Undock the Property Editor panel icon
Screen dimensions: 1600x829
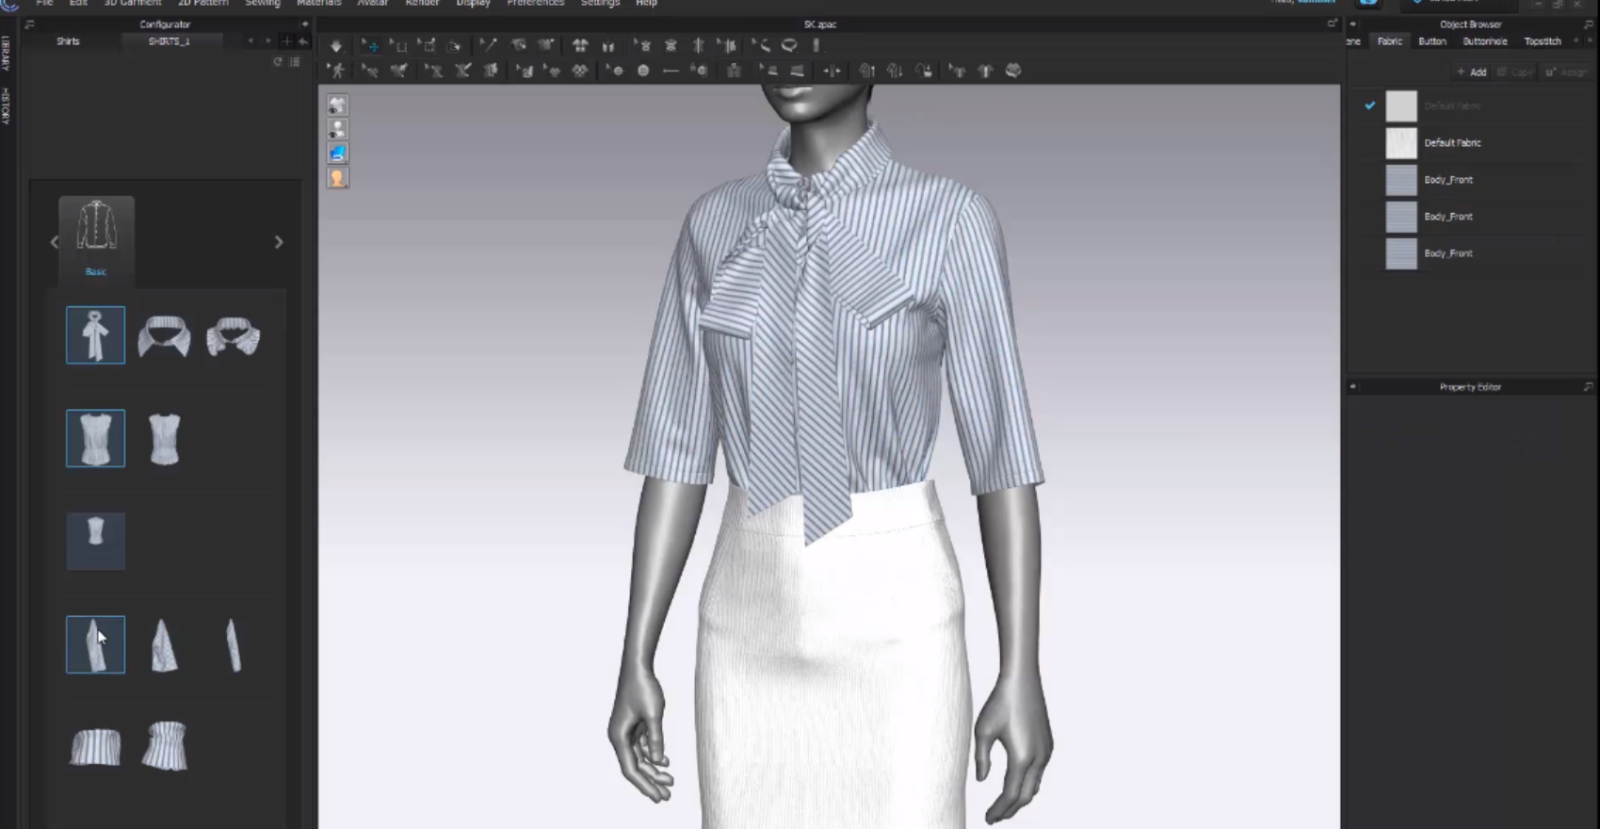[1588, 386]
